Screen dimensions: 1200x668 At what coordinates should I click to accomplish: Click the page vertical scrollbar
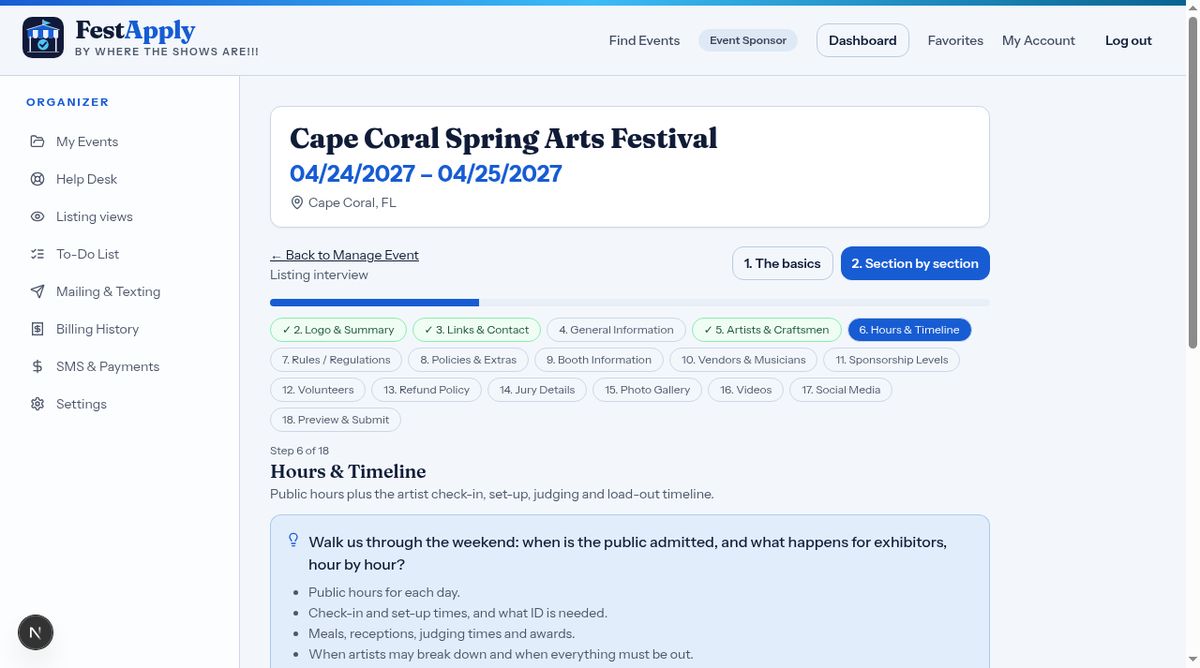(x=1192, y=180)
